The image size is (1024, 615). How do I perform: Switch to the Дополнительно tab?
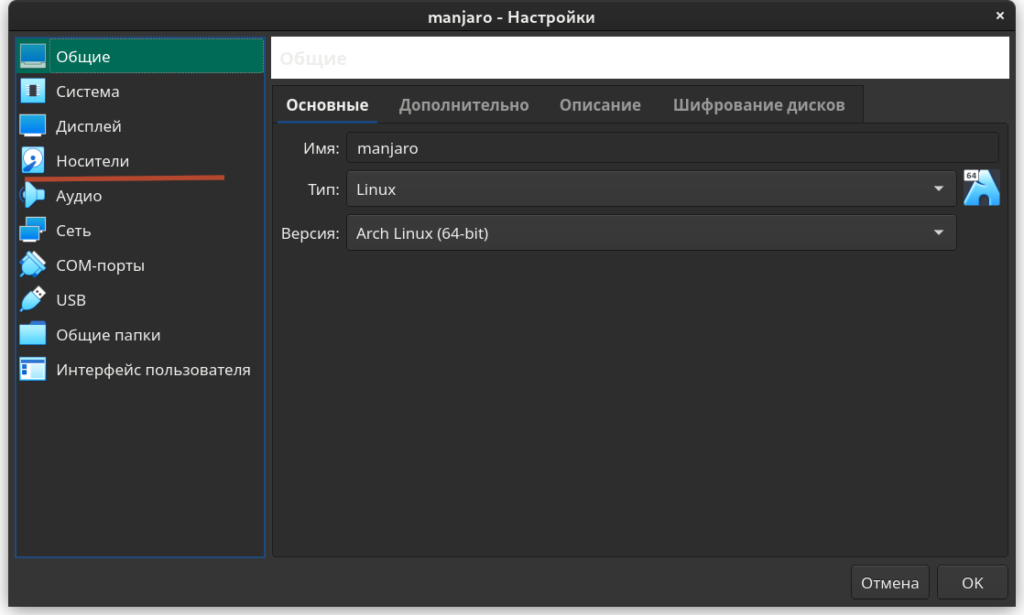click(x=464, y=104)
